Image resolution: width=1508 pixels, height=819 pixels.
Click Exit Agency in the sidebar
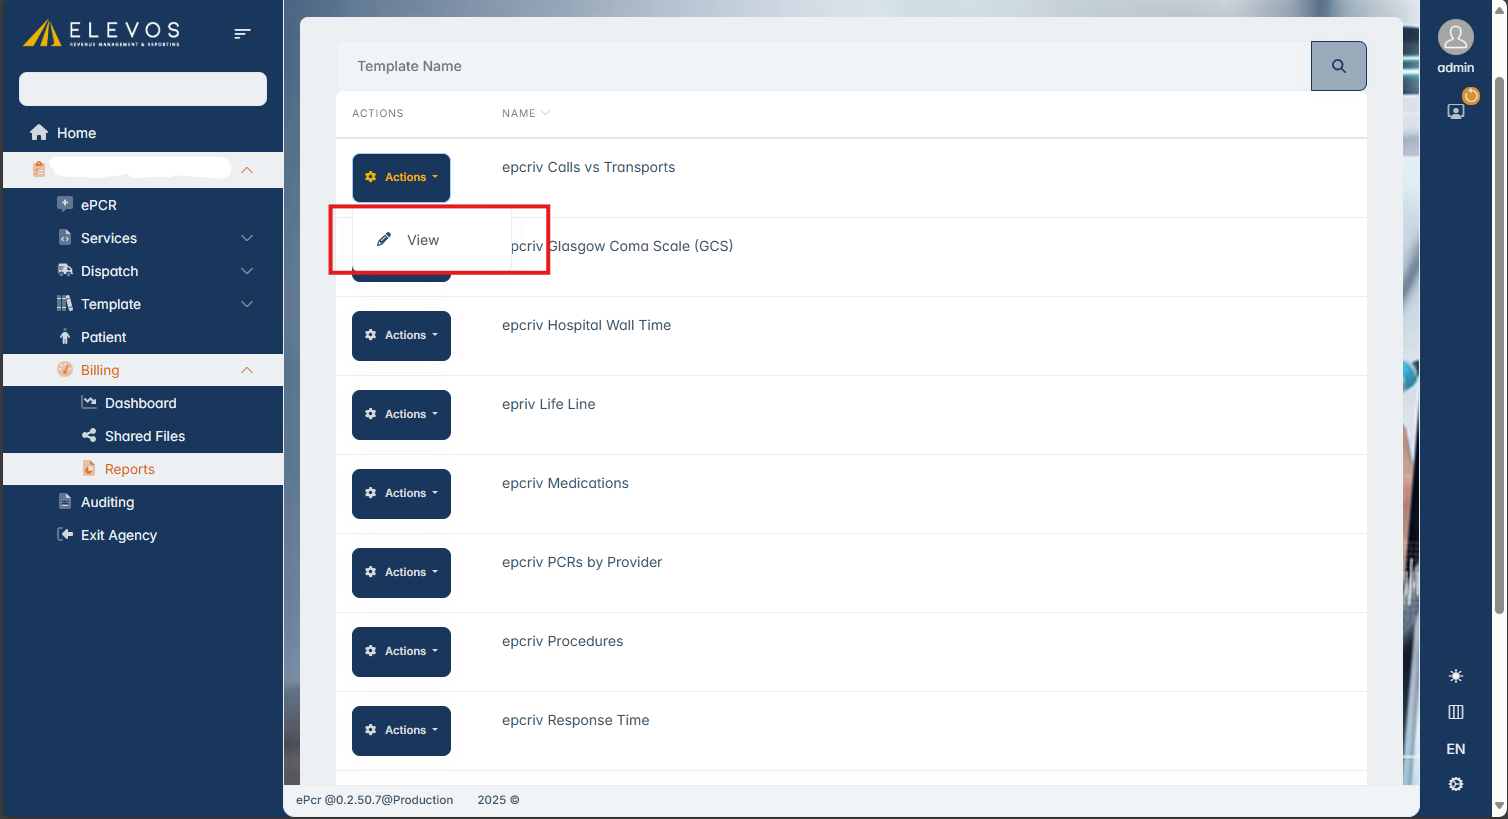tap(118, 535)
